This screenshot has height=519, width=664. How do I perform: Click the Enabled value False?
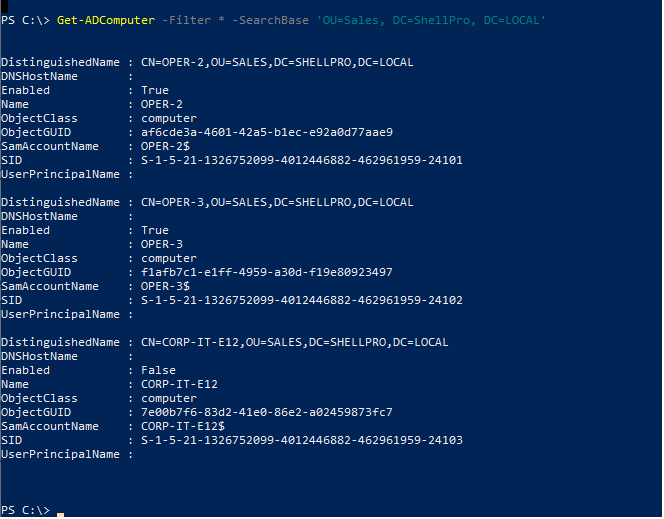pos(158,370)
